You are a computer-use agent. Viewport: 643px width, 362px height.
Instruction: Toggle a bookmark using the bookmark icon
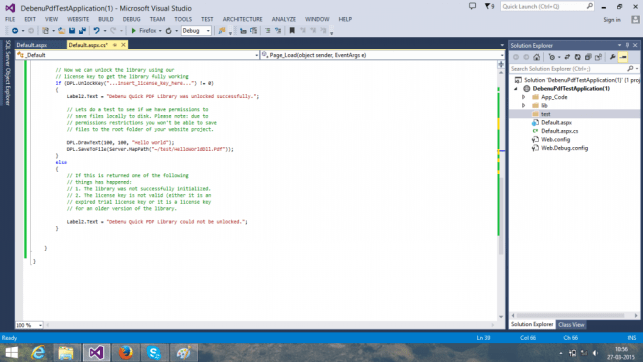[292, 31]
